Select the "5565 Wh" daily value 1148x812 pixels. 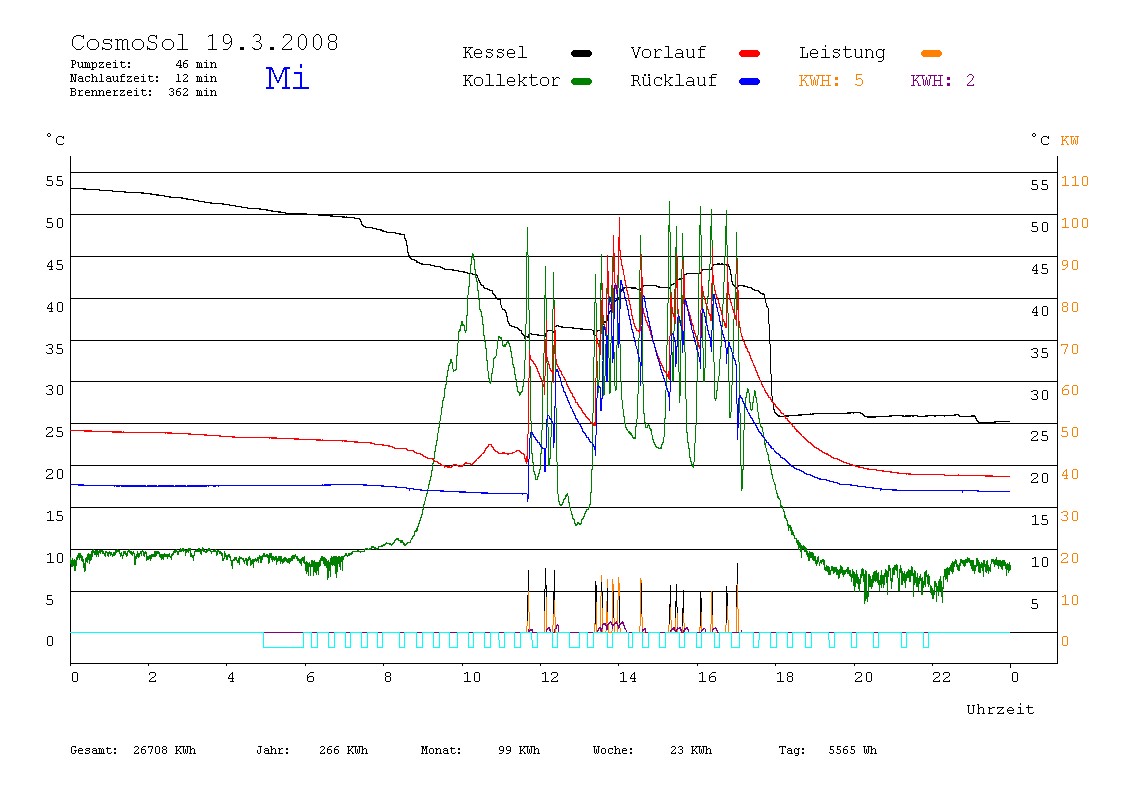[x=853, y=750]
